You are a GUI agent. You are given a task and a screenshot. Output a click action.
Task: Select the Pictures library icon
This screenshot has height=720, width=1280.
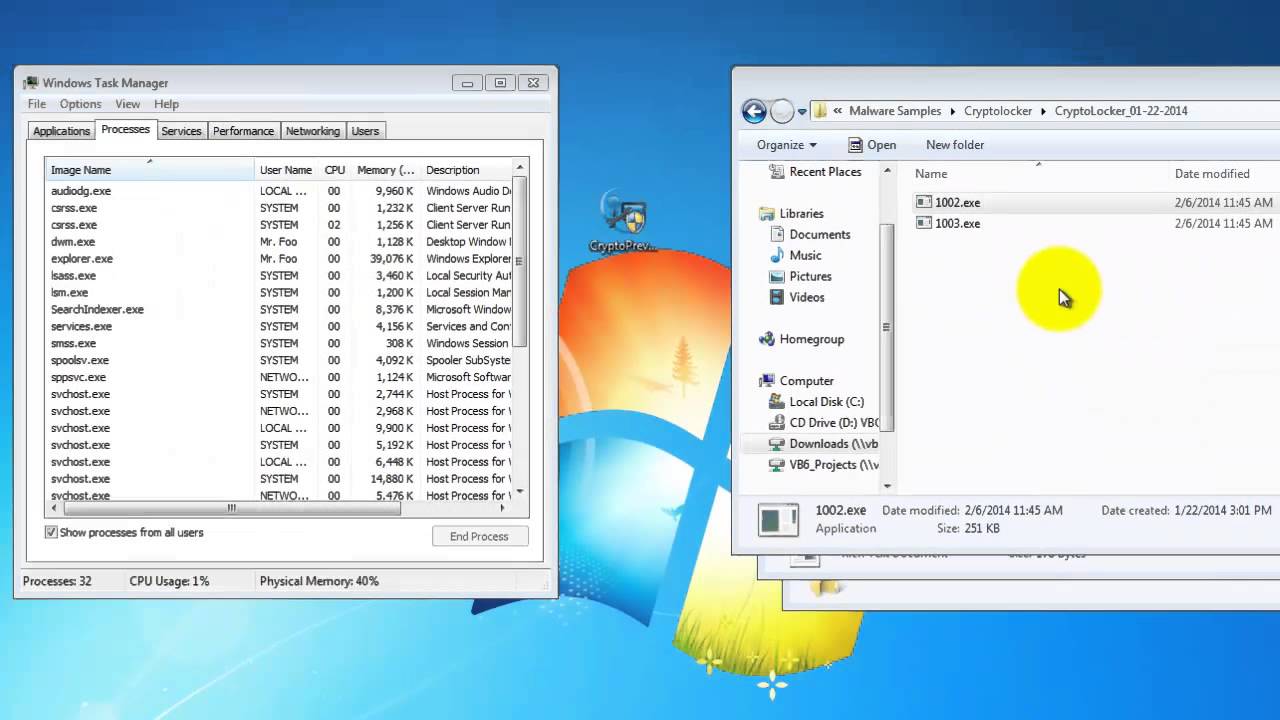pos(777,276)
